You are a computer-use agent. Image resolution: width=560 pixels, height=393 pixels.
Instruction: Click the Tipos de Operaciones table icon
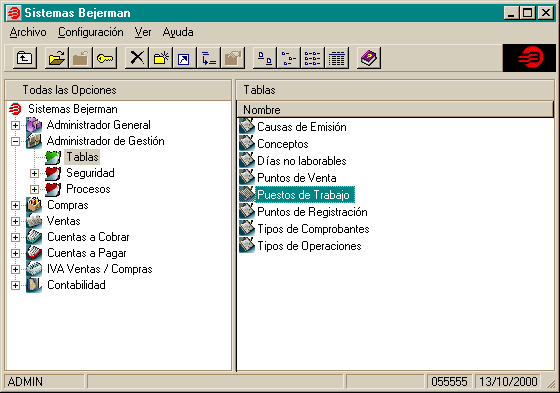(247, 246)
